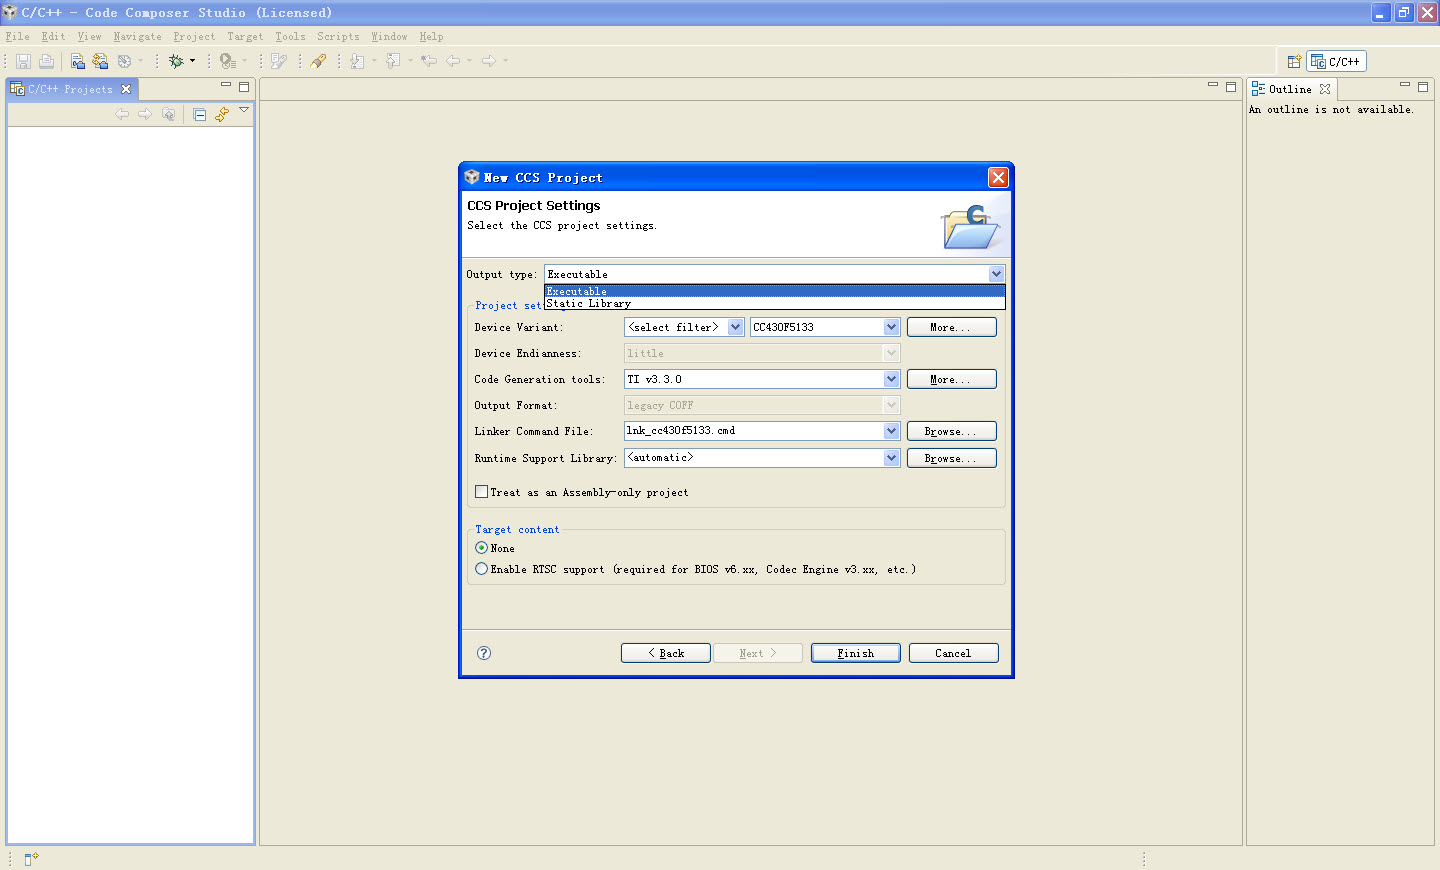Click the fast view icon in status bar
This screenshot has width=1440, height=870.
point(31,859)
